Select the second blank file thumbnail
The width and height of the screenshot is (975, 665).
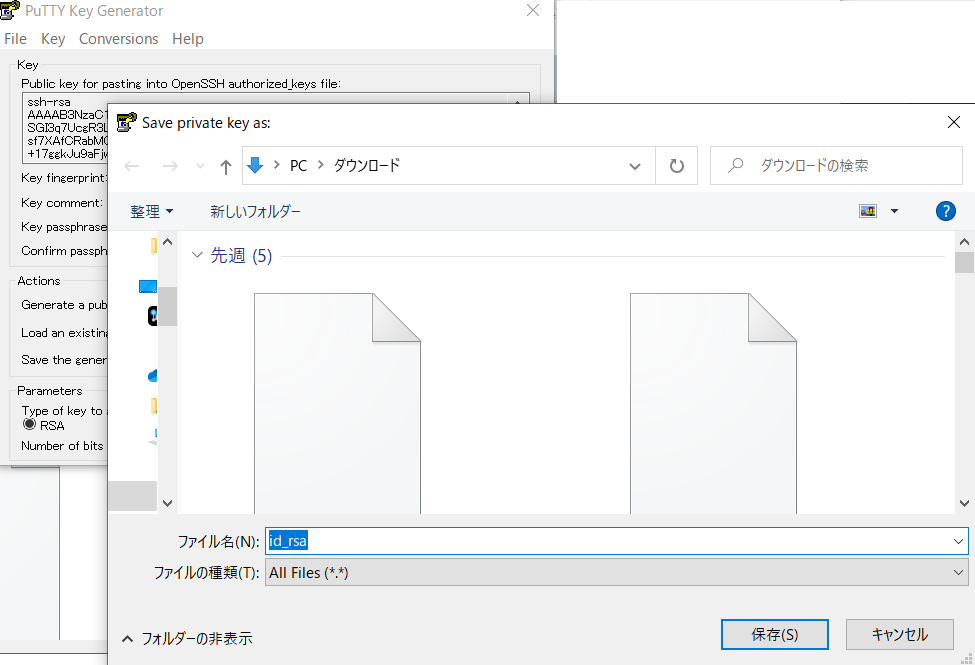point(713,403)
